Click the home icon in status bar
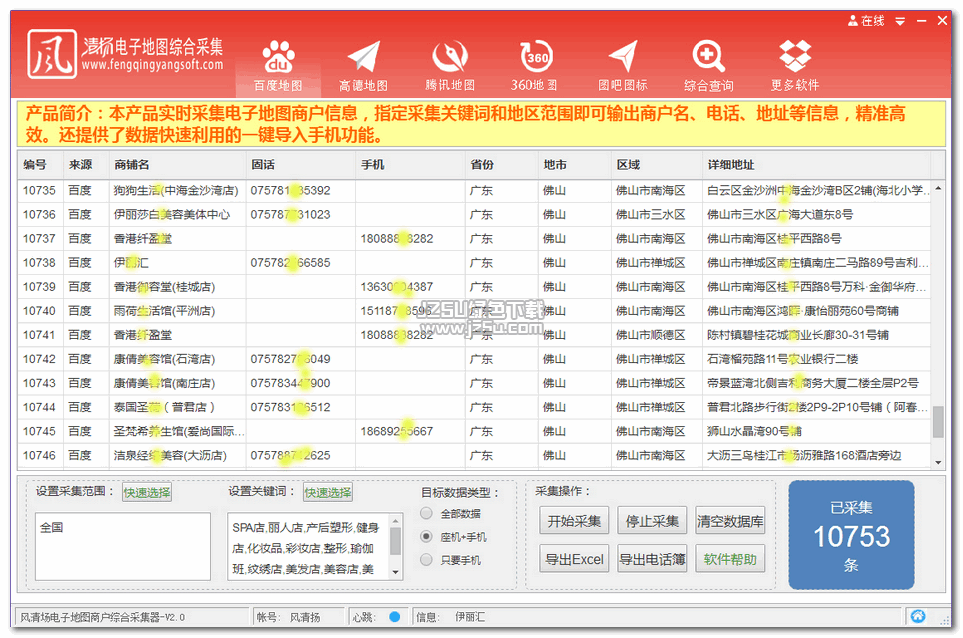This screenshot has width=963, height=638. (918, 616)
